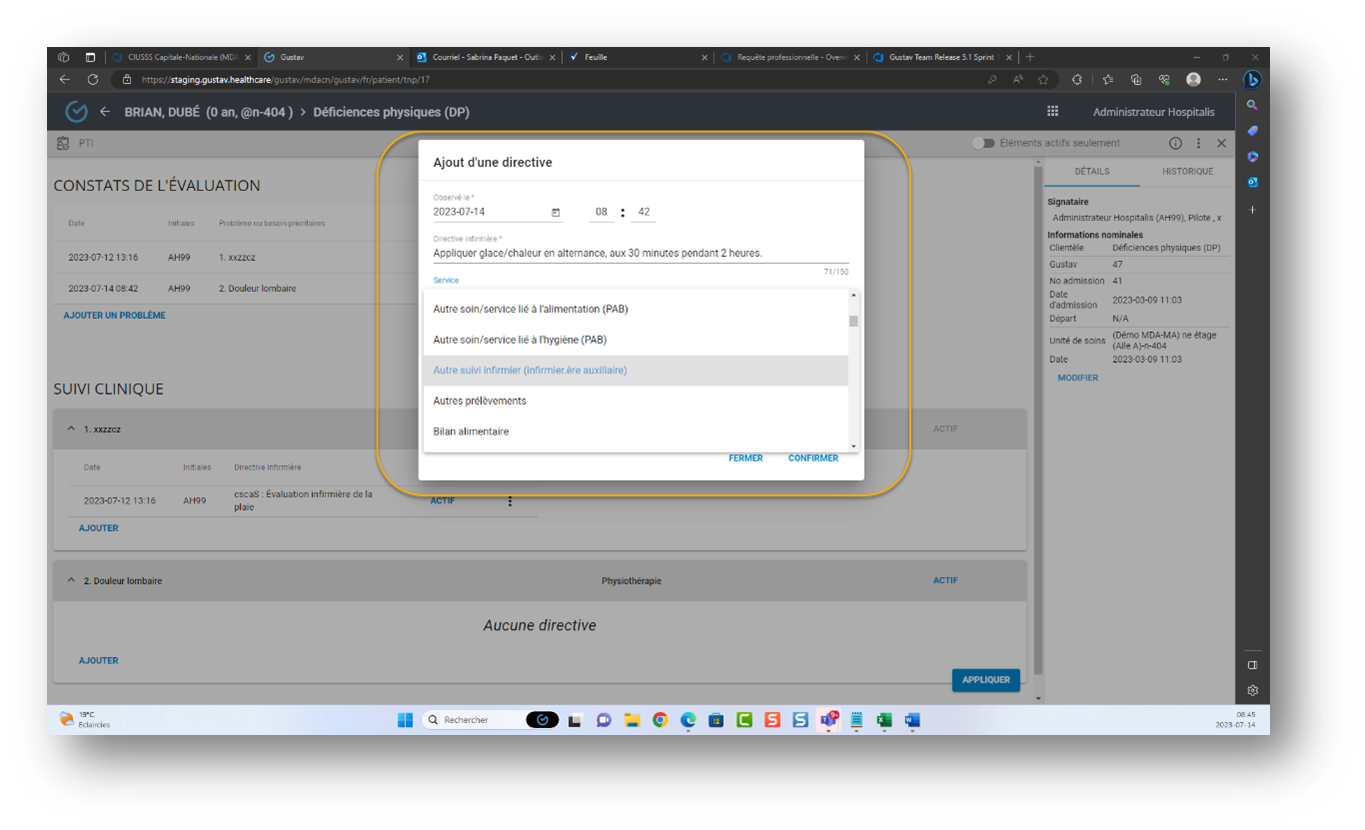Switch to the Historique tab
Screen dimensions: 1365x830
pyautogui.click(x=1187, y=172)
